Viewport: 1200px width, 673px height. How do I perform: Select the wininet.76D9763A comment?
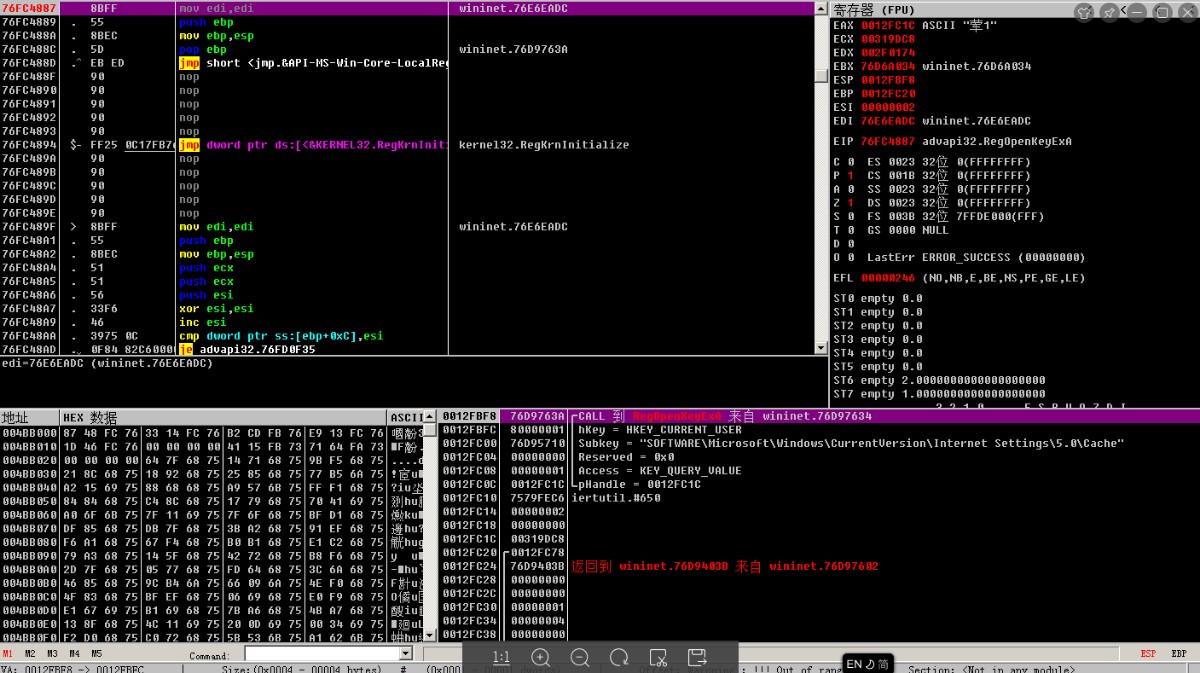click(514, 49)
